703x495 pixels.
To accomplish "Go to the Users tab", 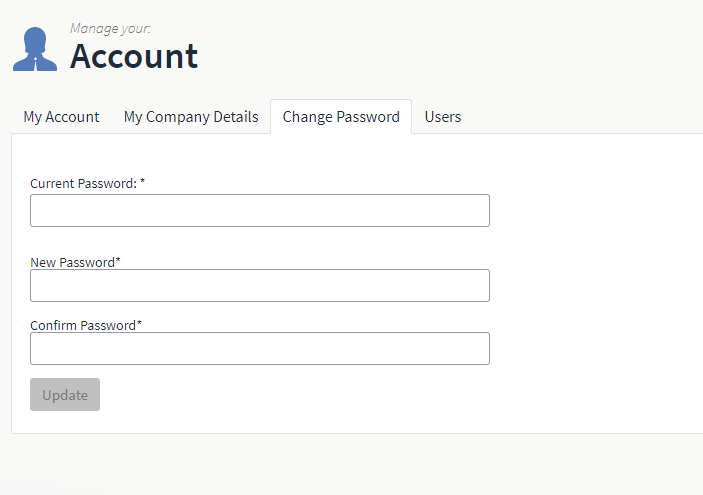I will 443,117.
